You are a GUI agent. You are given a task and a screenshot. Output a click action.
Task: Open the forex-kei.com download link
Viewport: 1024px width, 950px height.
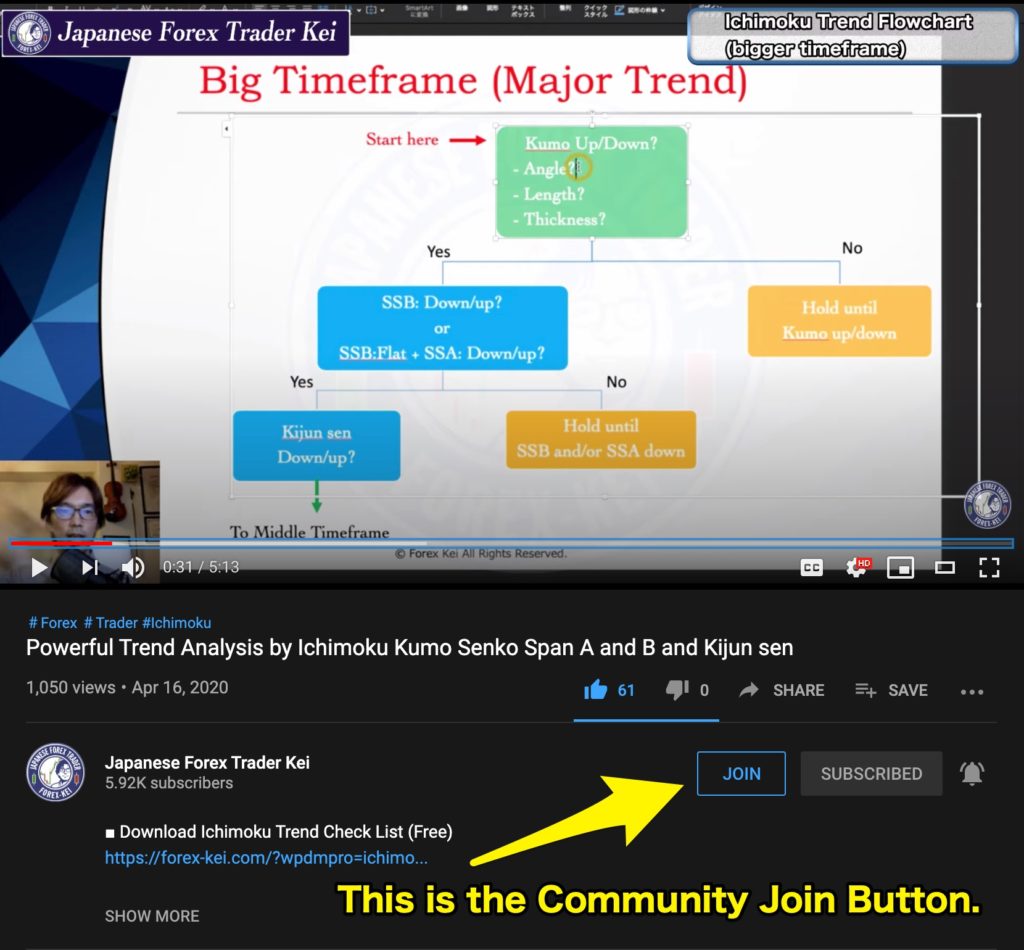pyautogui.click(x=266, y=858)
